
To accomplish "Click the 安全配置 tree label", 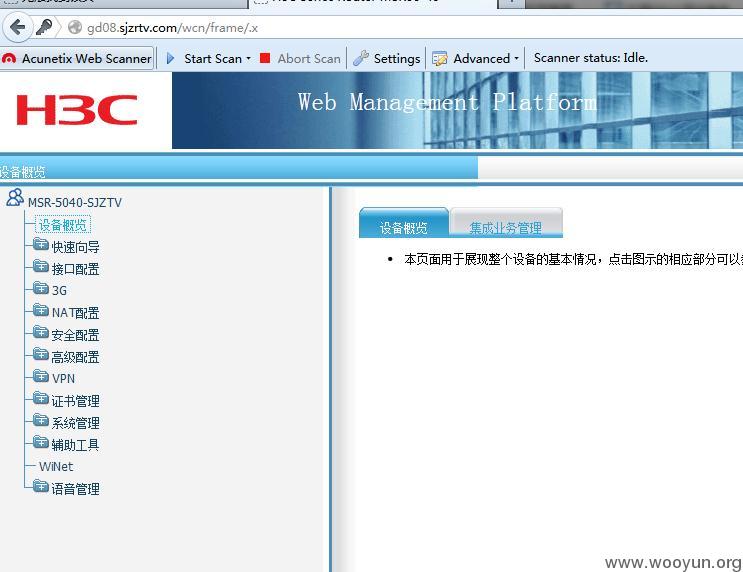I will pos(75,335).
